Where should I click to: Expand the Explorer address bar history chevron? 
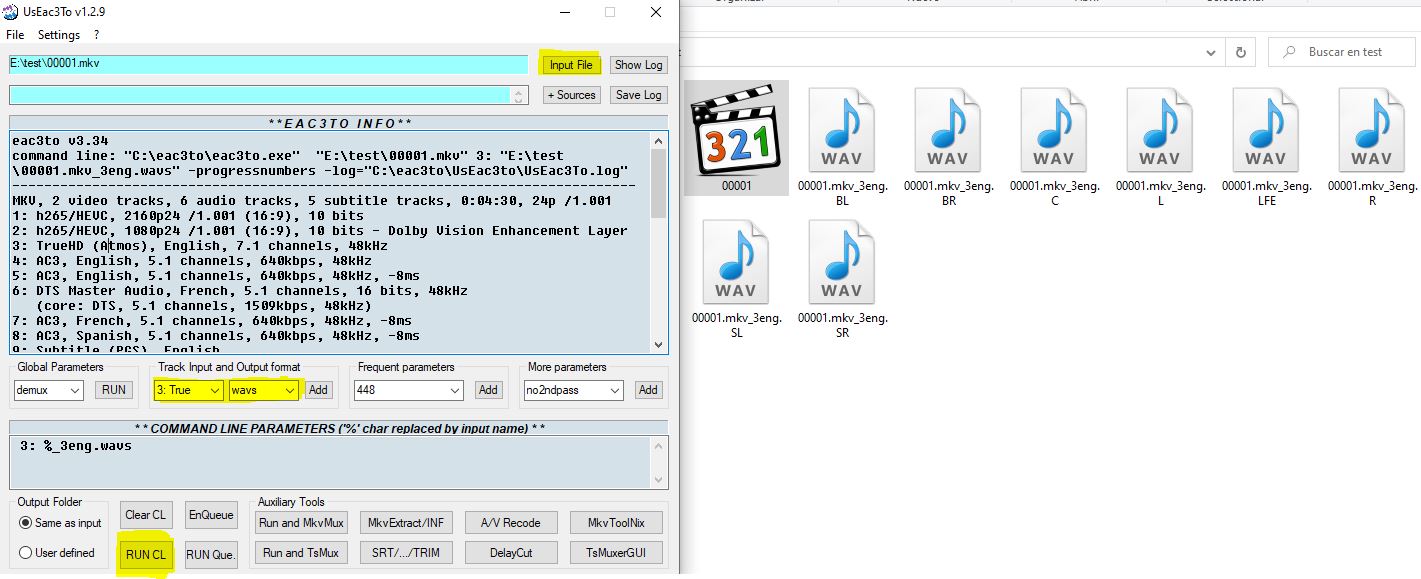point(1213,52)
